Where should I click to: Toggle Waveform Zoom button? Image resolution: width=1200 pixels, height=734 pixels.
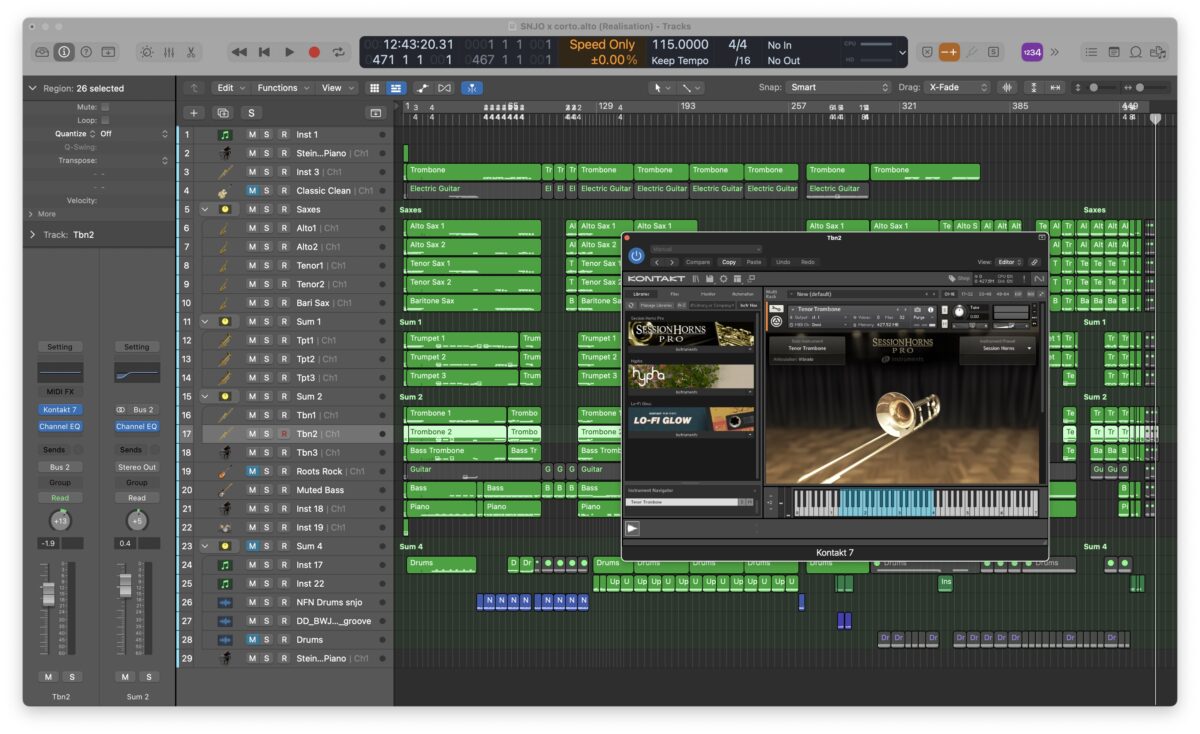click(1007, 88)
